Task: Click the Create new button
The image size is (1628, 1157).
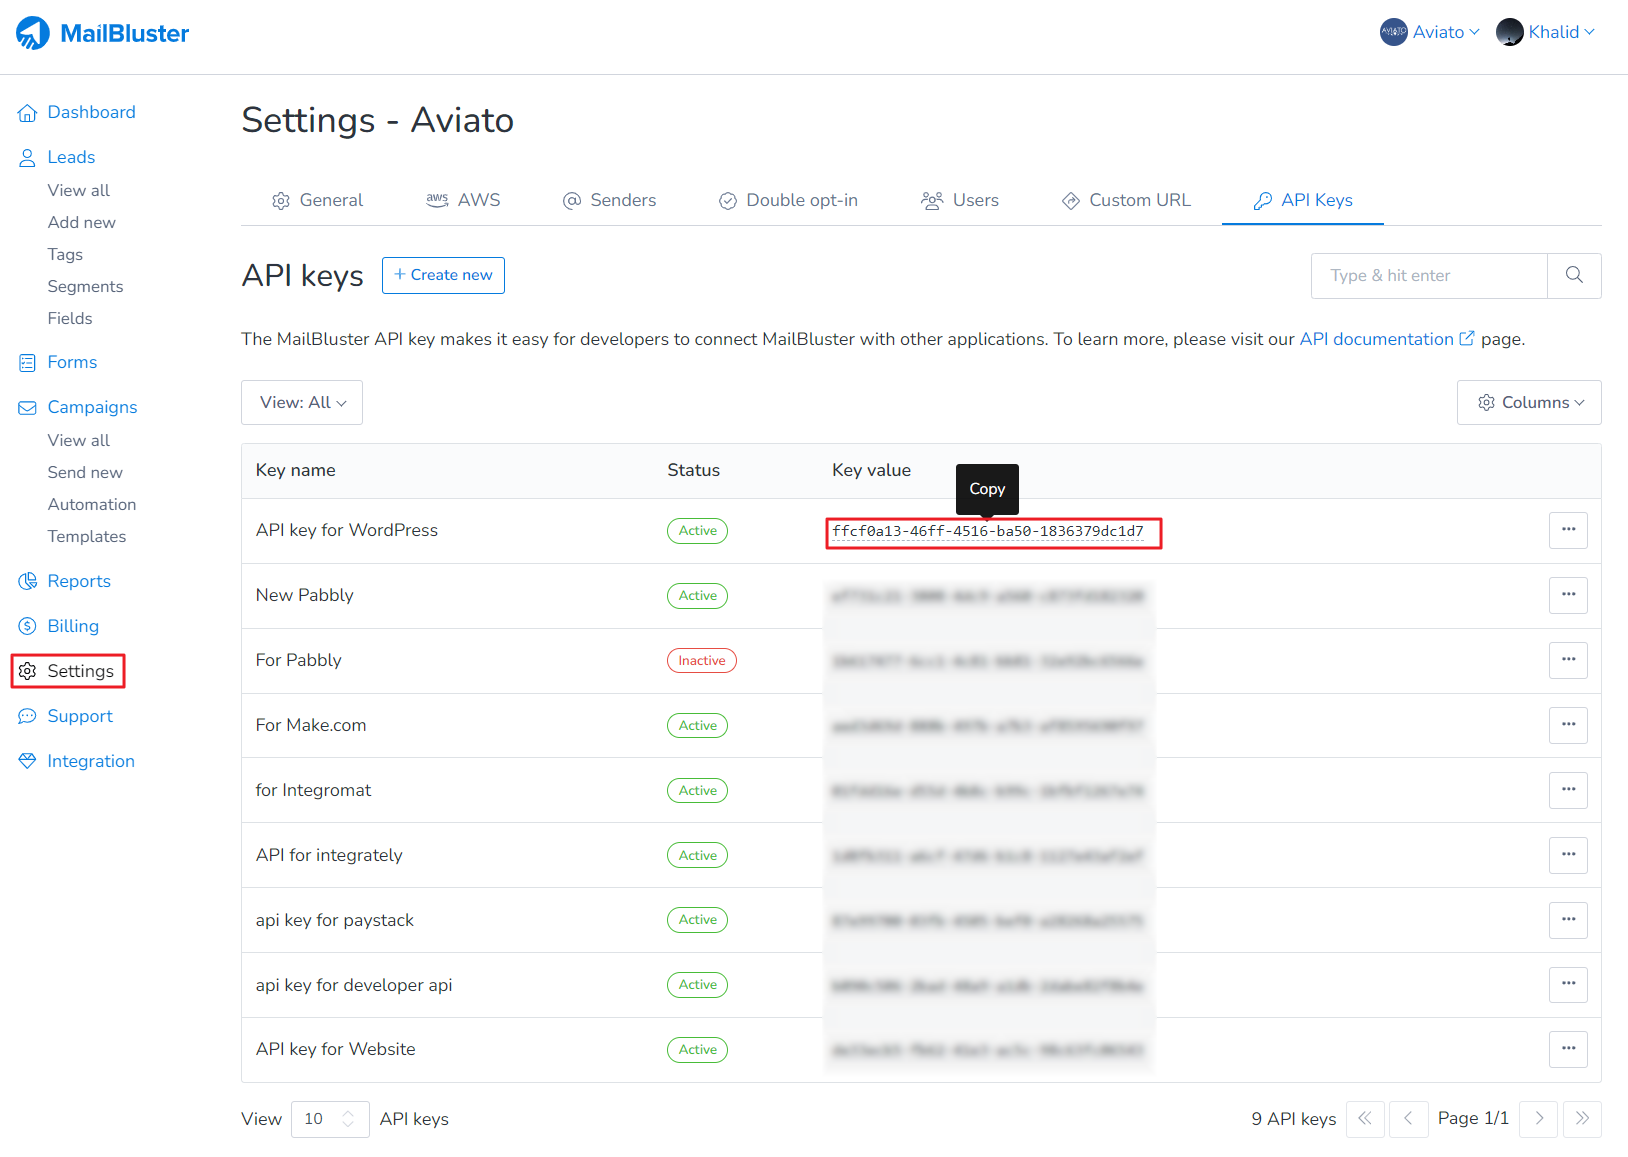Action: (x=443, y=275)
